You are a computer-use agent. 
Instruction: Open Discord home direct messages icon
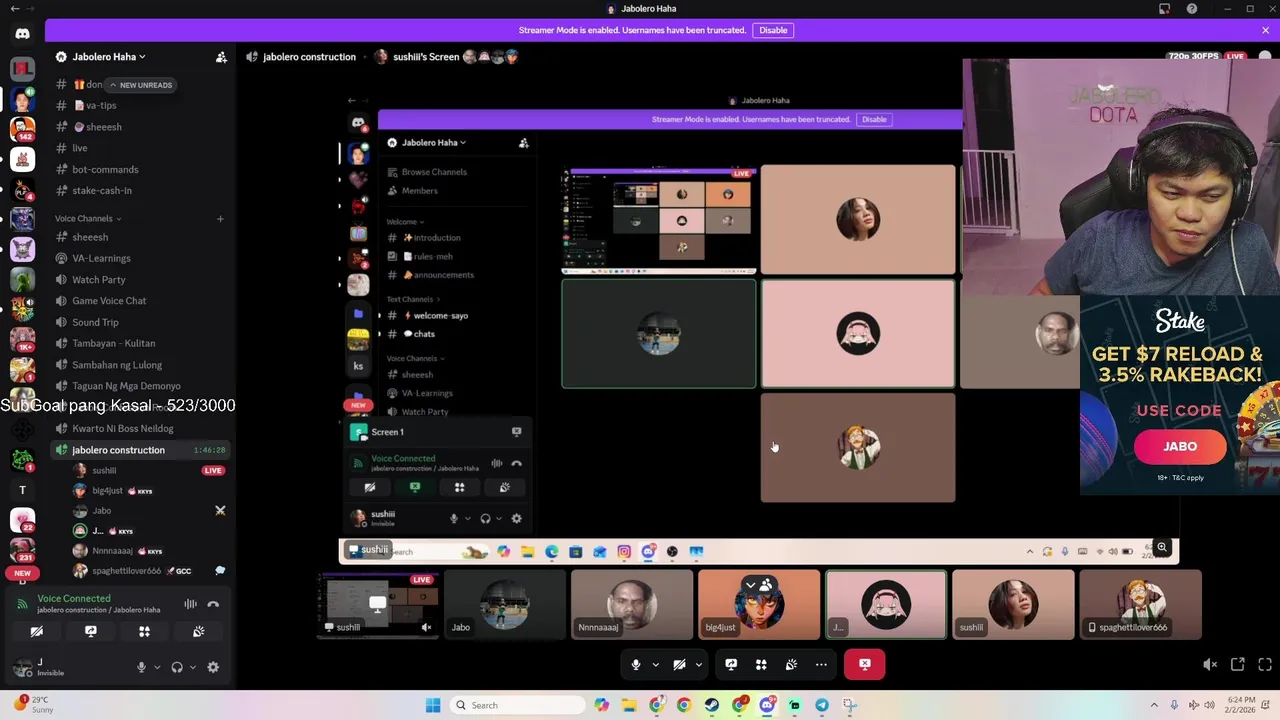click(22, 33)
